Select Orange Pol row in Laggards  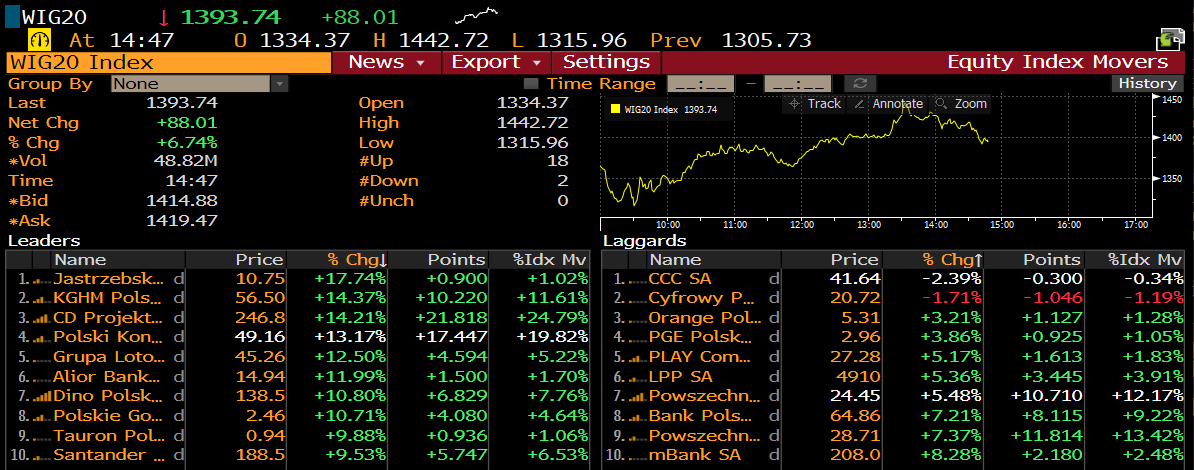coord(893,318)
